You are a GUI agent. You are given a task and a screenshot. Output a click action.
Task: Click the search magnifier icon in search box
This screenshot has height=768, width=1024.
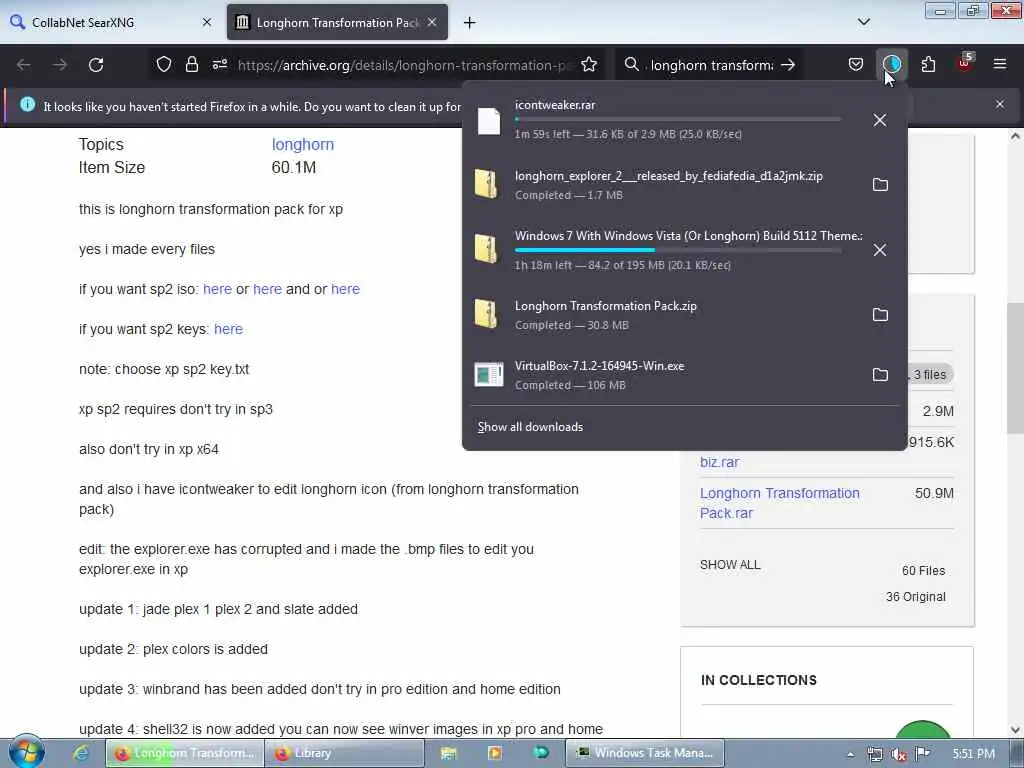coord(632,65)
